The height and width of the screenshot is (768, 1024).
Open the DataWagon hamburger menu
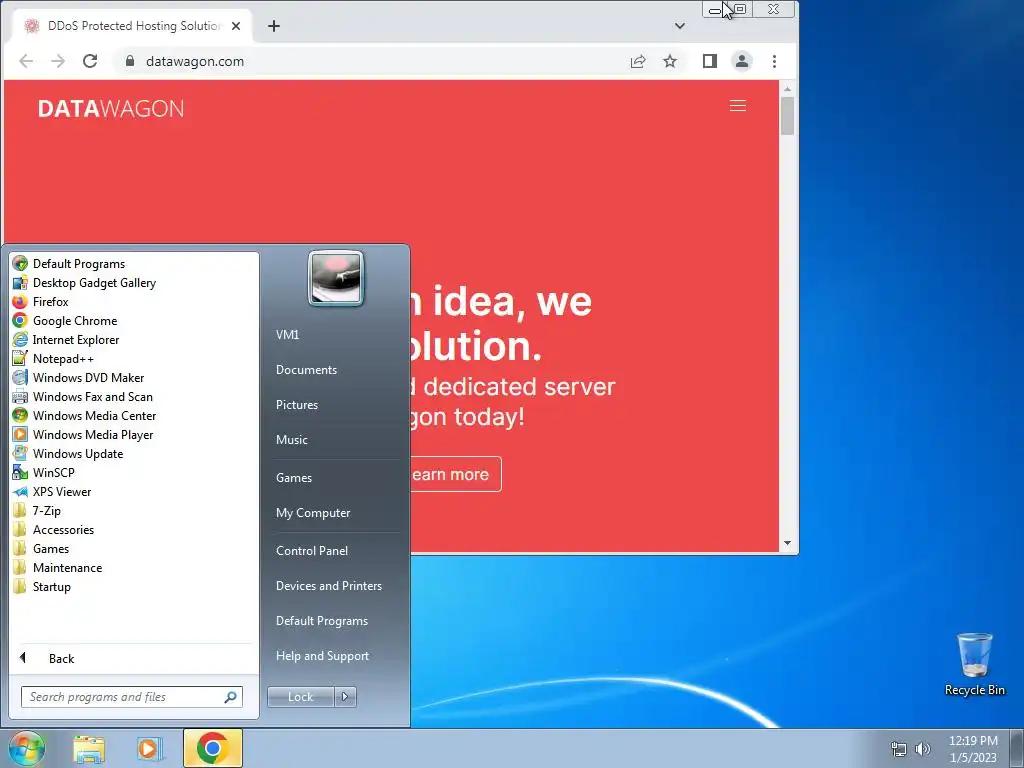[738, 106]
